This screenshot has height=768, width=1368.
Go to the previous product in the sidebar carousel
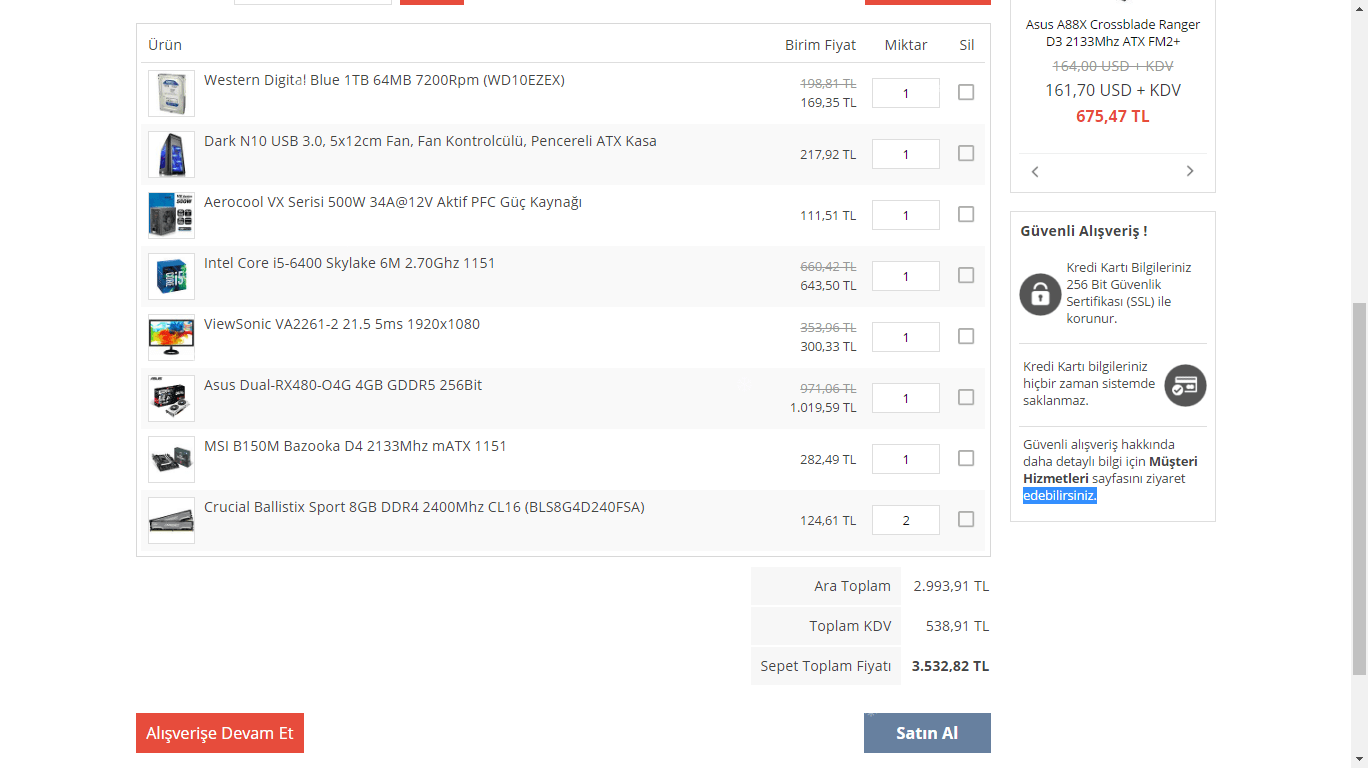coord(1035,171)
